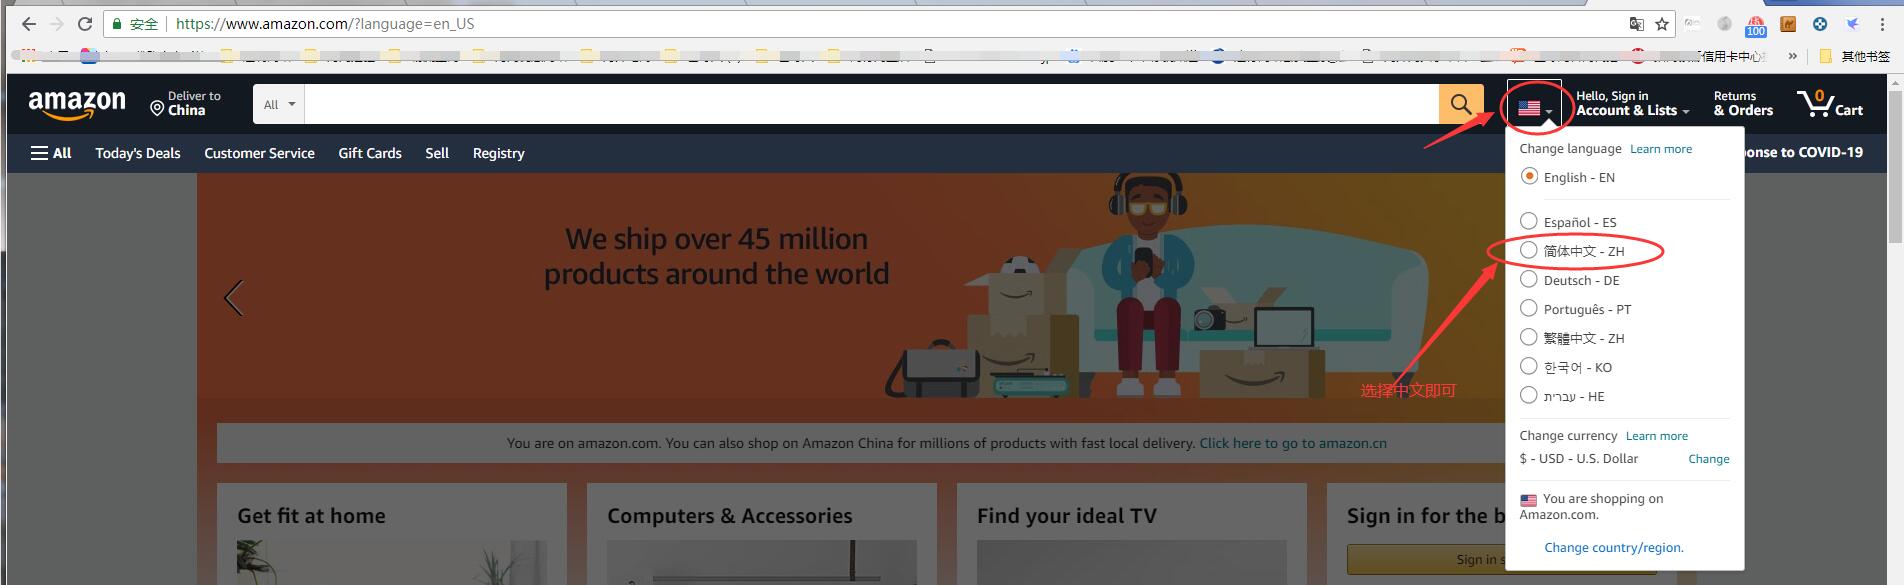Open the 其他书签 bookmarks folder
This screenshot has width=1904, height=585.
coord(1854,56)
